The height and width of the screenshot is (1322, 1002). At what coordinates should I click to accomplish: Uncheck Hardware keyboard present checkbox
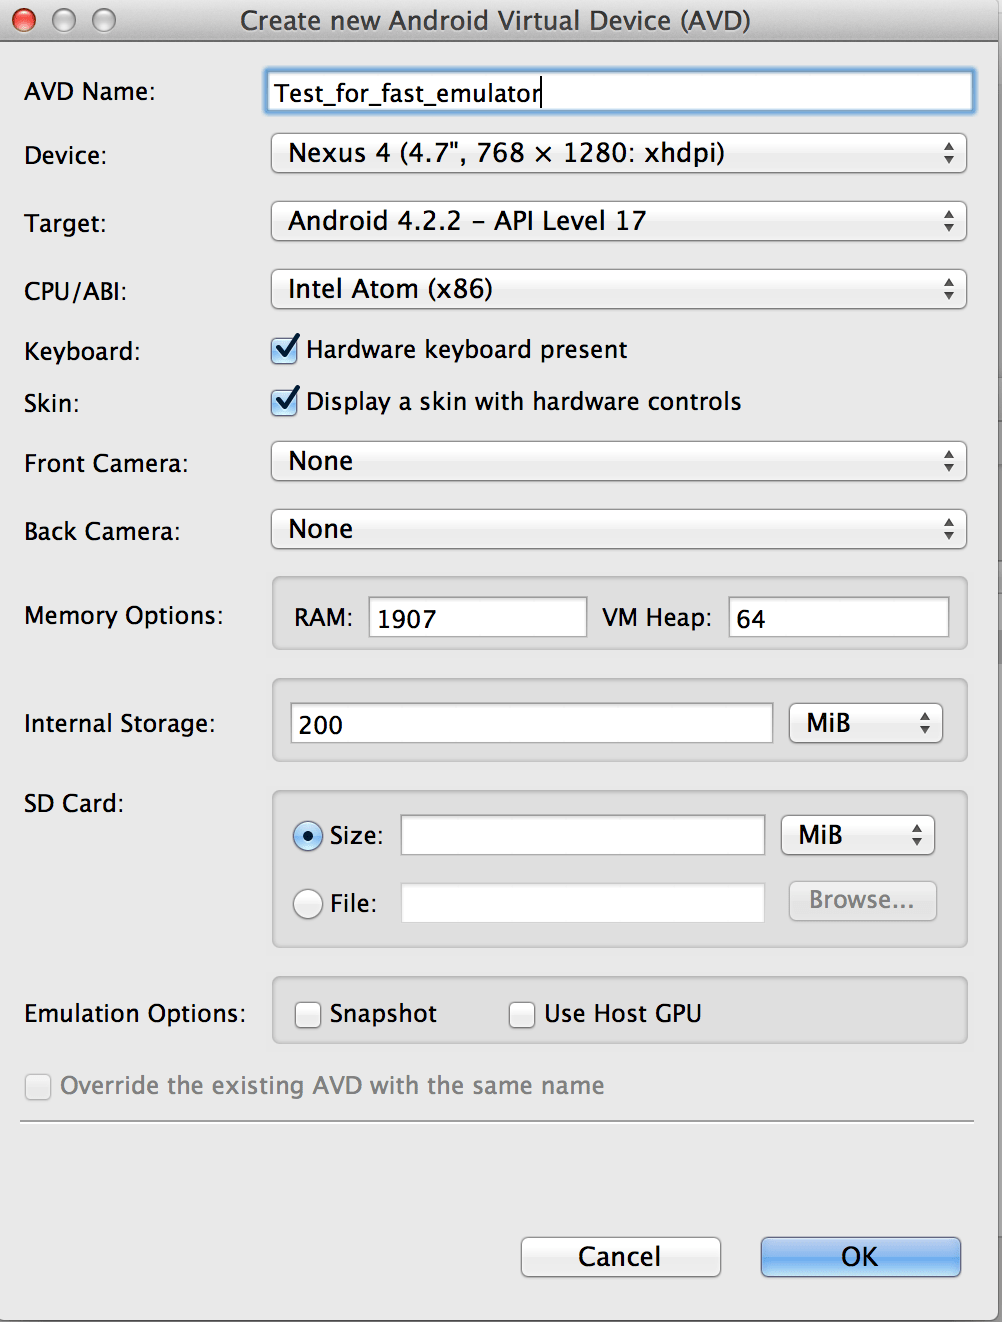285,349
